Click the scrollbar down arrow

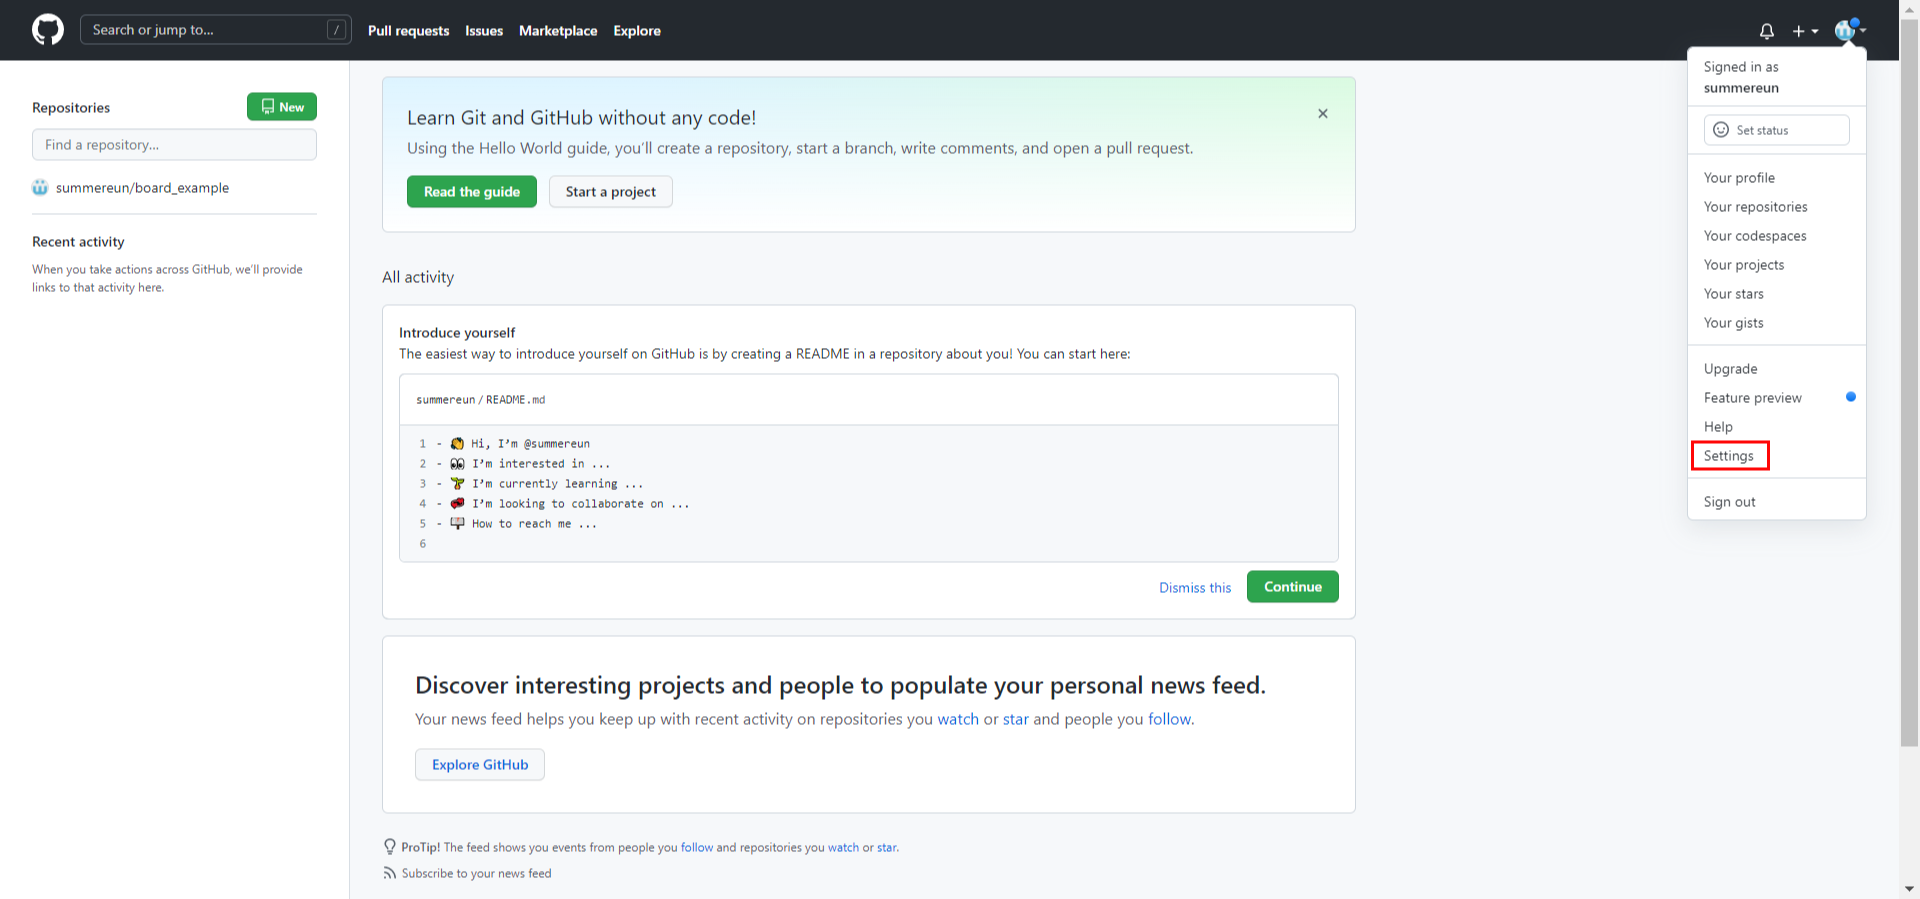1909,889
